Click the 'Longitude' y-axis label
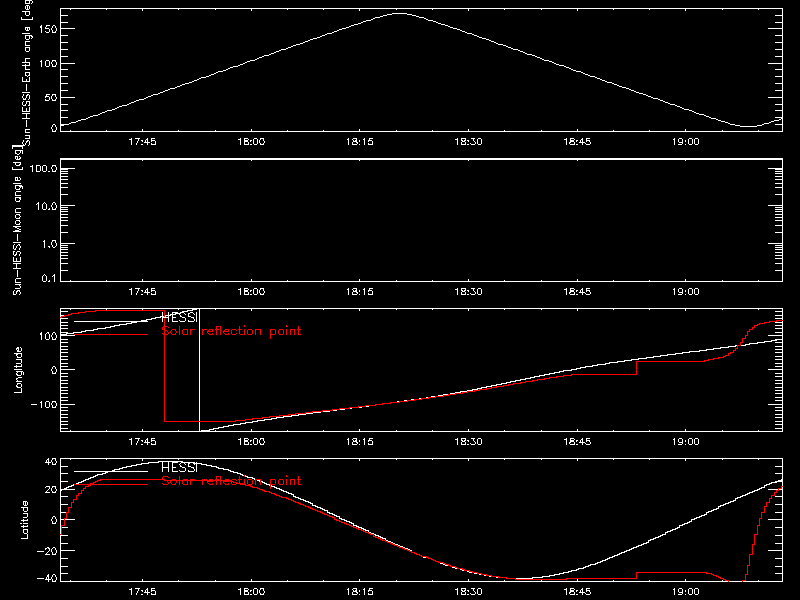Image resolution: width=800 pixels, height=600 pixels. point(18,370)
